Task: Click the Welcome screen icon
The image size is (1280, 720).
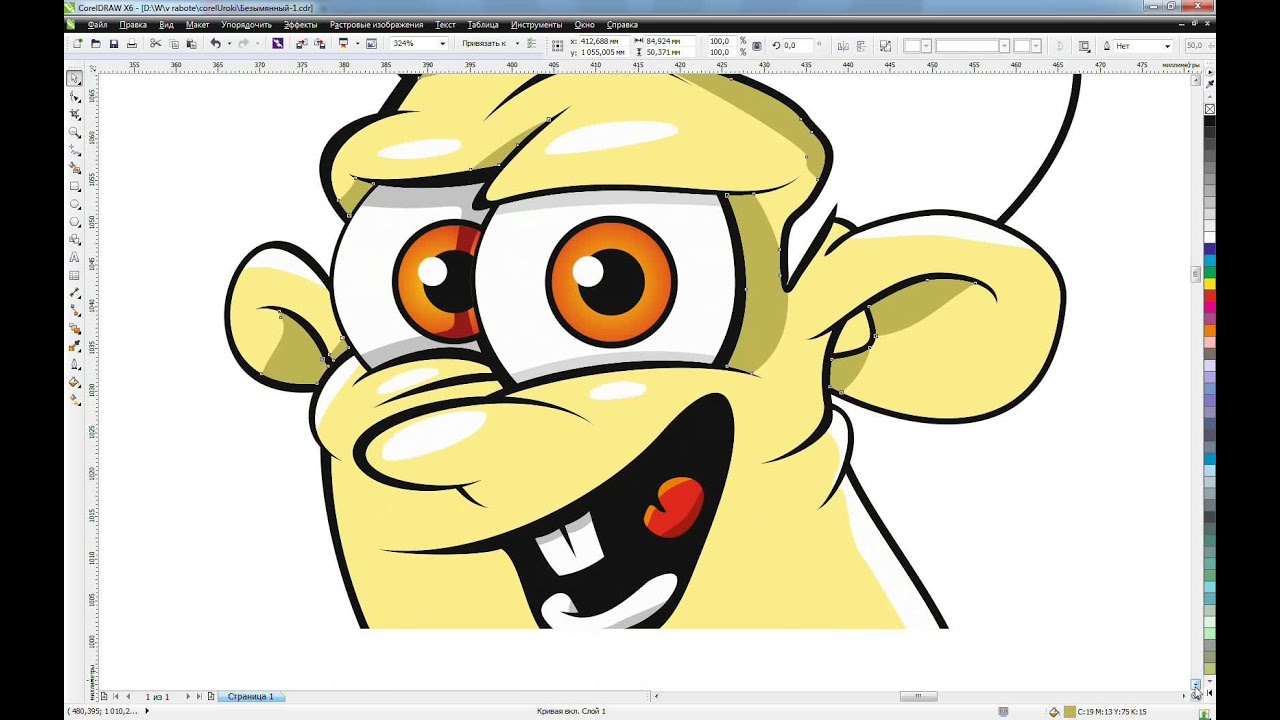Action: [371, 44]
